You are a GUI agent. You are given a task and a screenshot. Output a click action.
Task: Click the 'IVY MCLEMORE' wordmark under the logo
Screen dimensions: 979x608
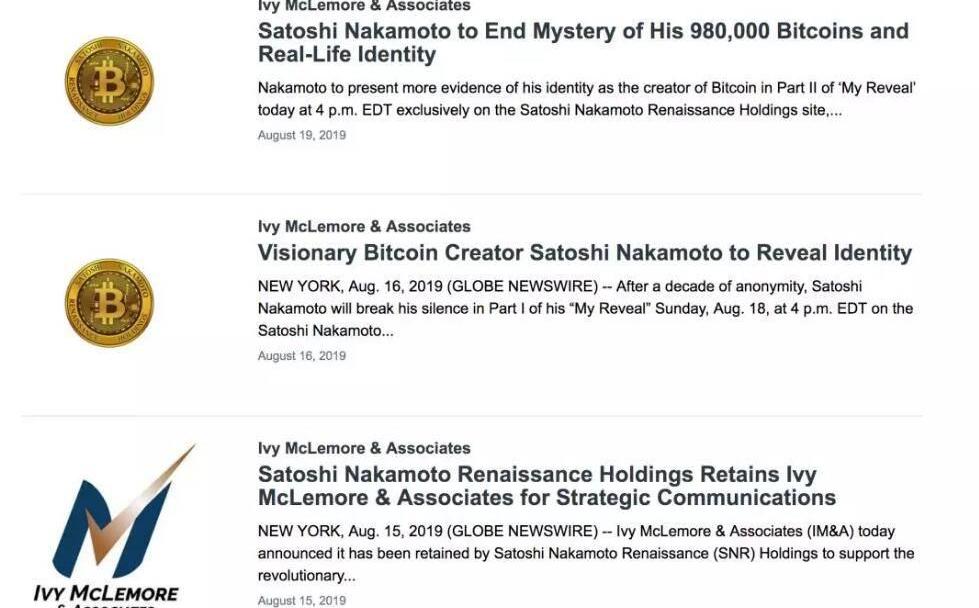click(106, 594)
